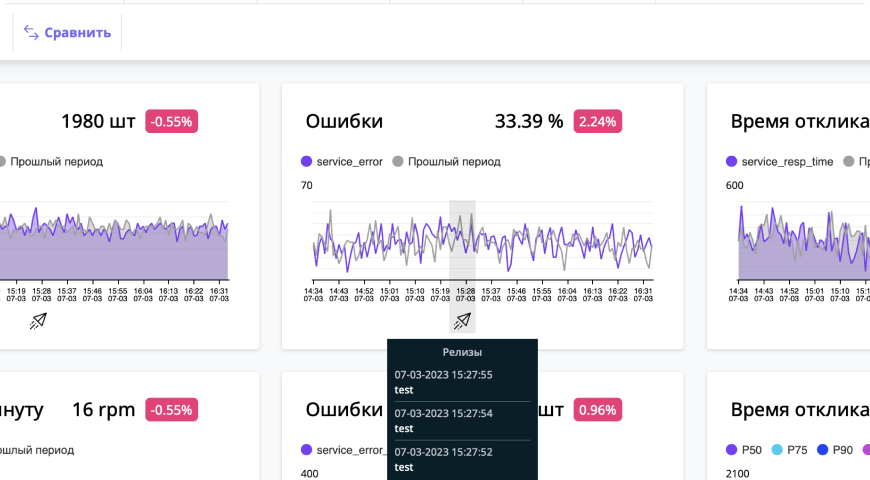The height and width of the screenshot is (480, 870).
Task: Click the -0.55% badge next to 16 rpm
Action: (171, 410)
